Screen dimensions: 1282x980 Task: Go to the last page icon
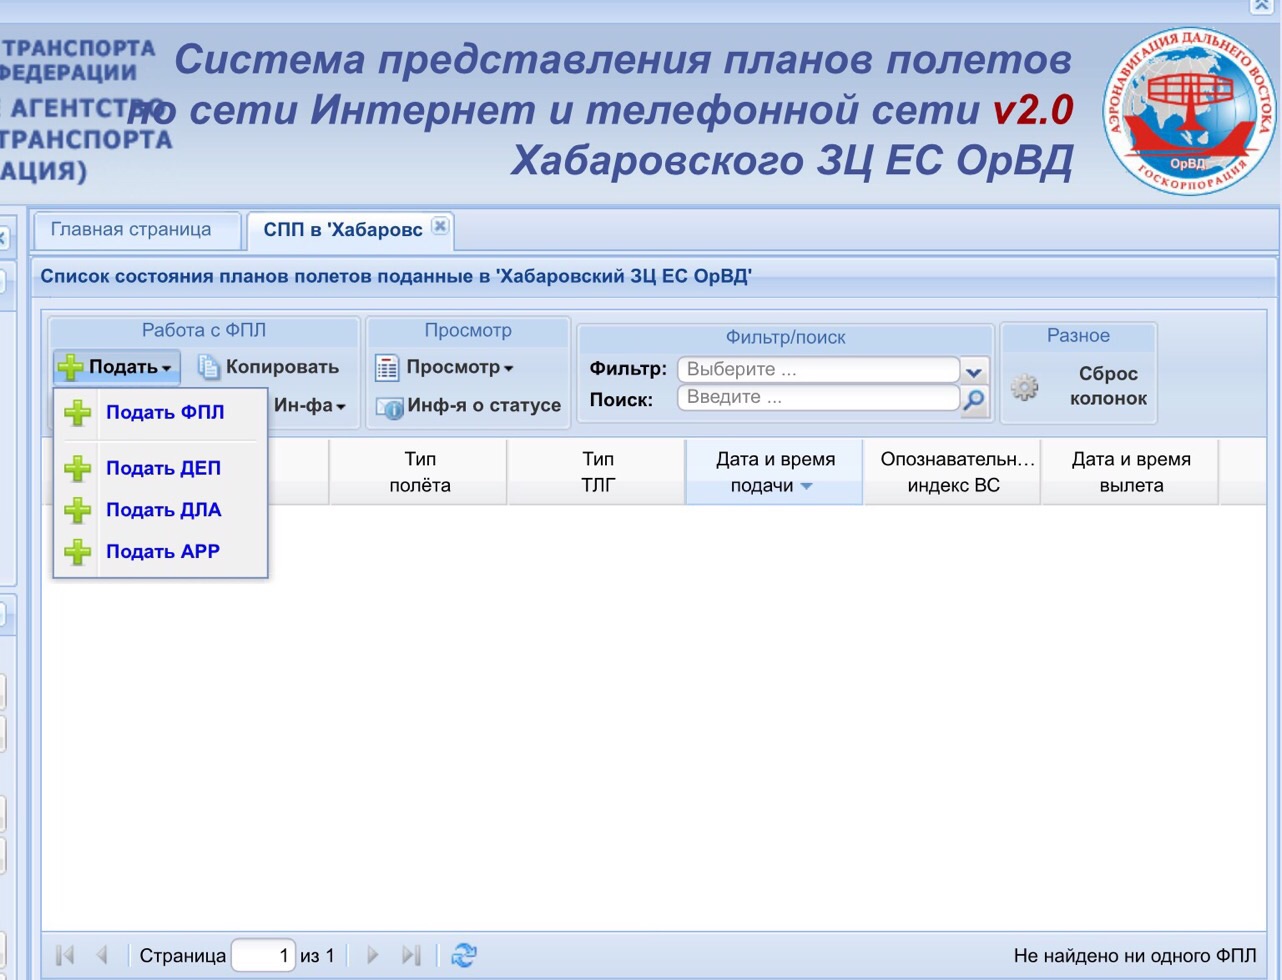pos(410,955)
